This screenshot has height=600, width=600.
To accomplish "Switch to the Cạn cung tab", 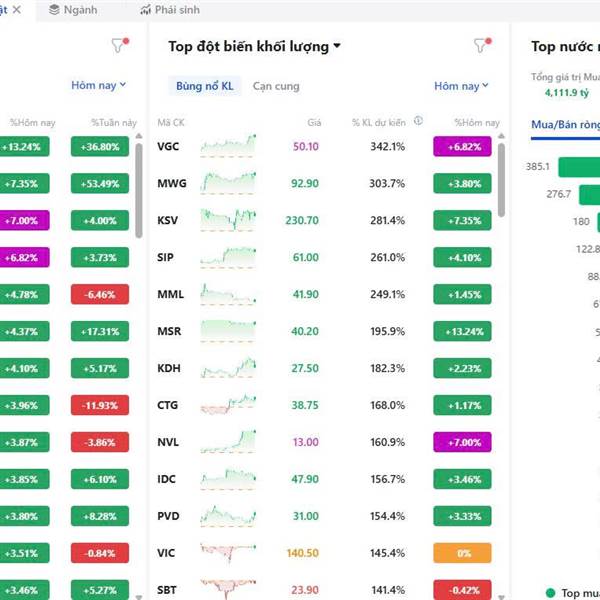I will (276, 86).
